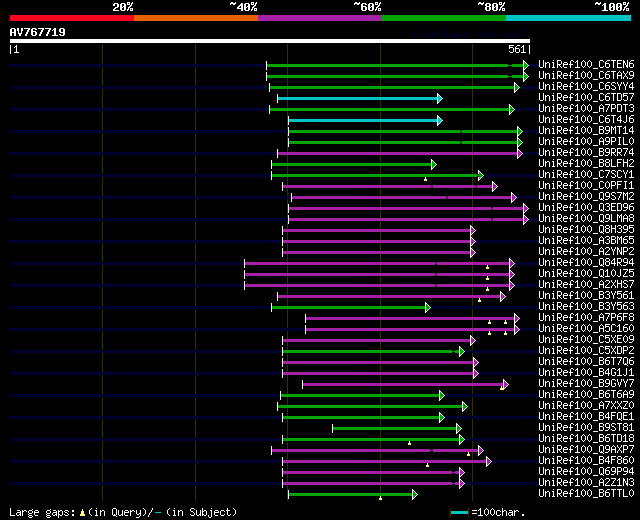
Task: Select label UniRef100_A2XHS7
Action: tap(586, 284)
